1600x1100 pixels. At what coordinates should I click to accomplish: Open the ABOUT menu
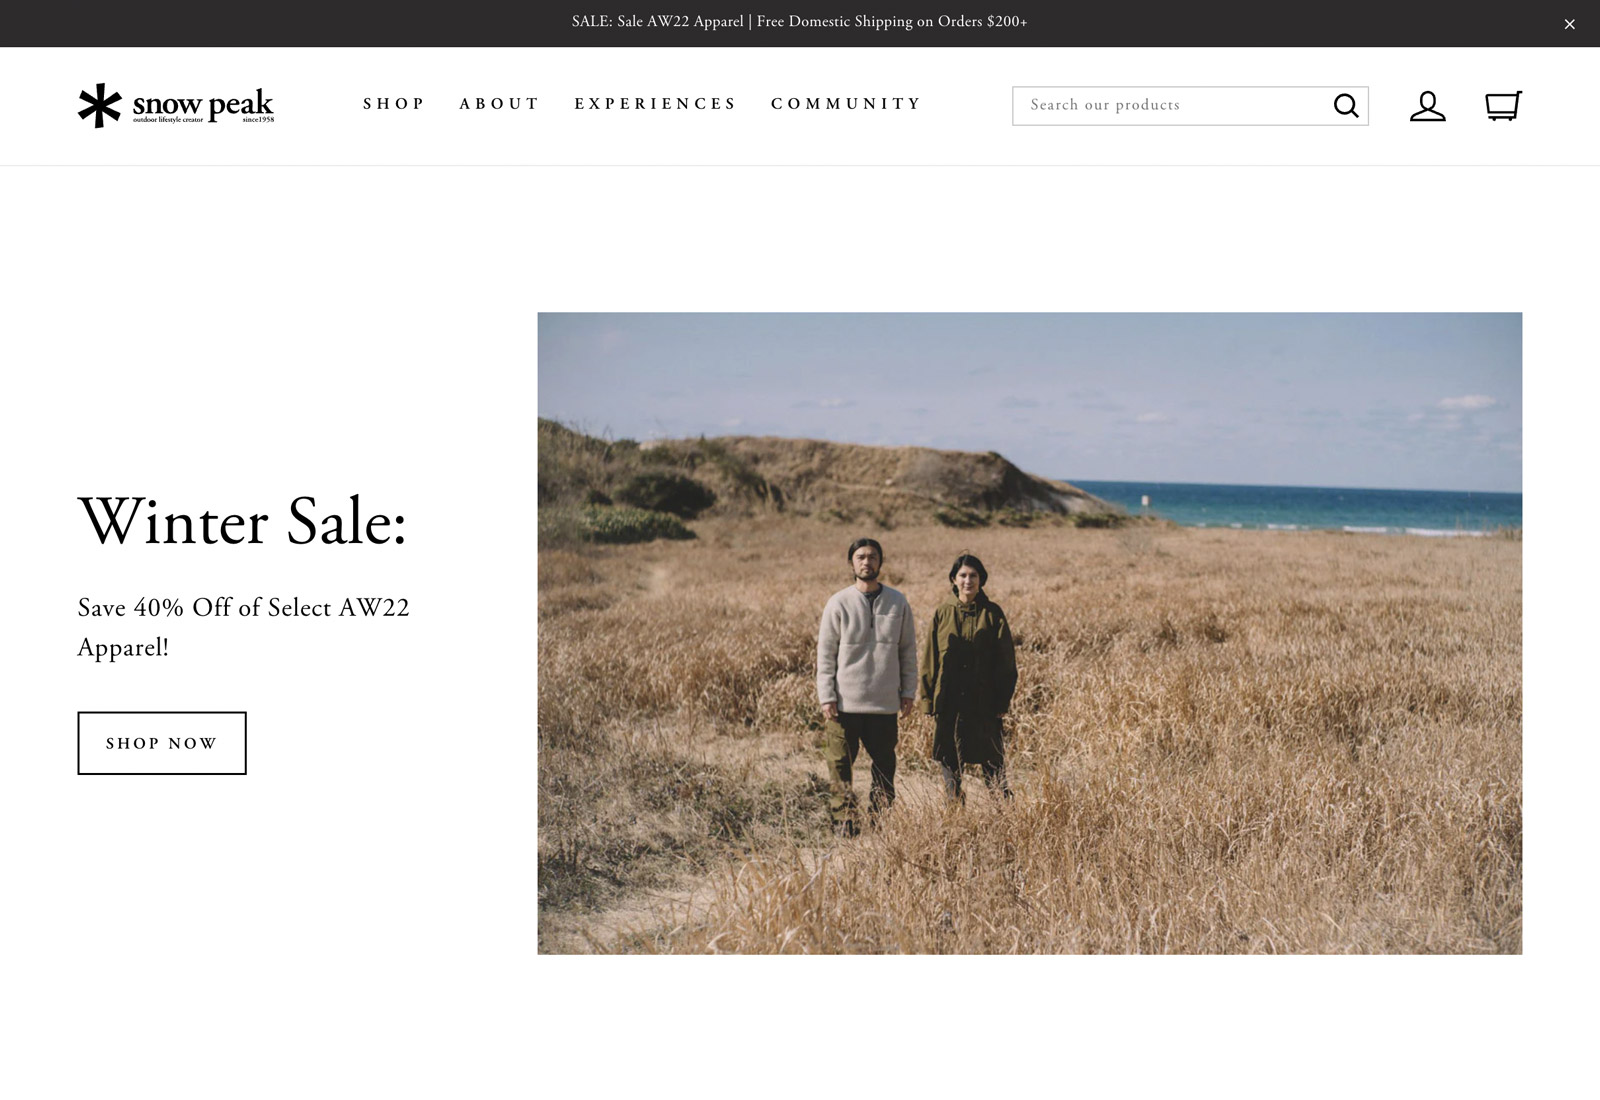(499, 104)
